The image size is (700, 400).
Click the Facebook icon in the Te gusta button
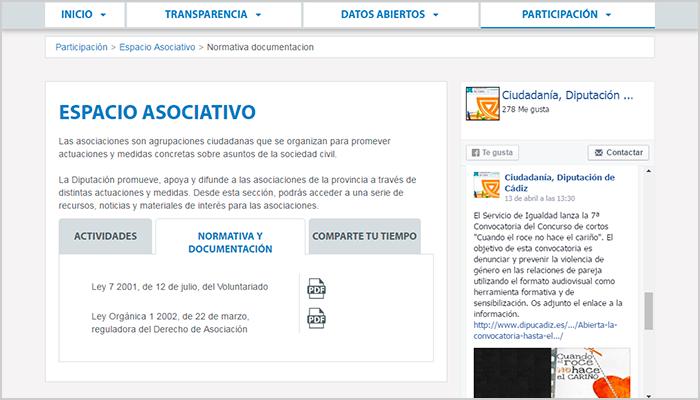click(x=475, y=153)
